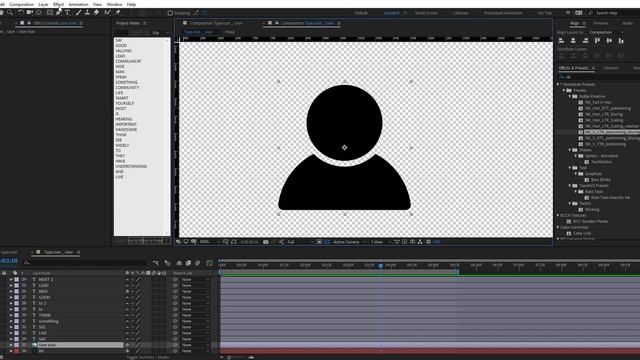Select the Rectangle shape tool
The height and width of the screenshot is (360, 640).
coord(49,13)
